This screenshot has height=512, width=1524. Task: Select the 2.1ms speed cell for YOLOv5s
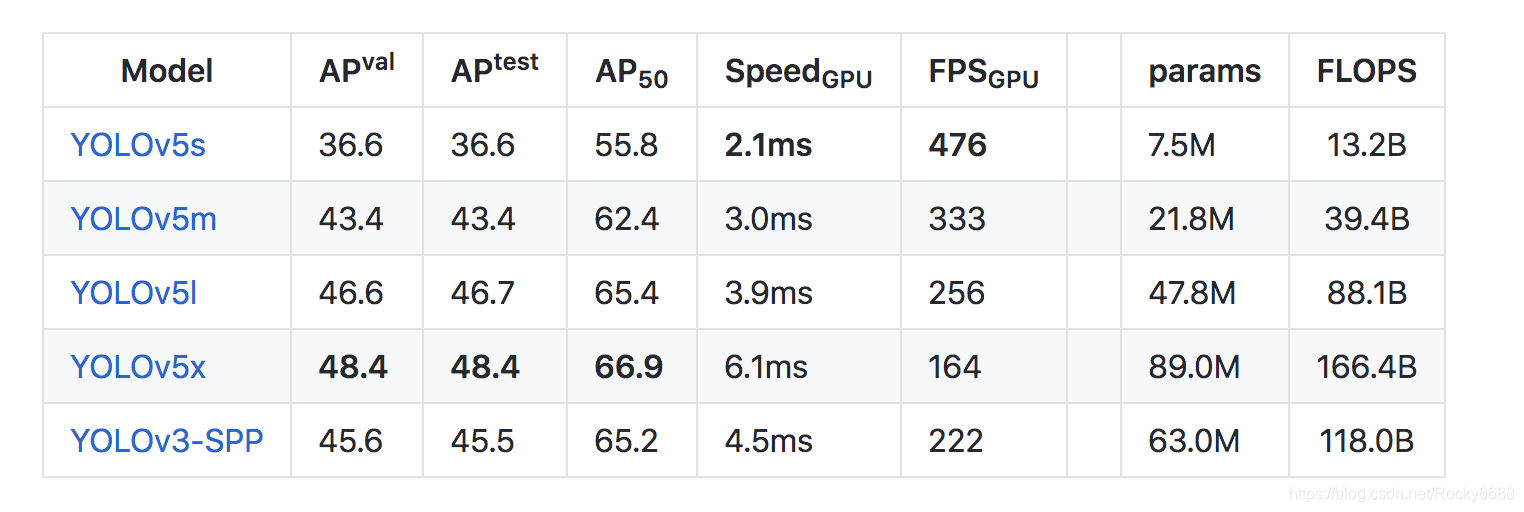coord(769,145)
